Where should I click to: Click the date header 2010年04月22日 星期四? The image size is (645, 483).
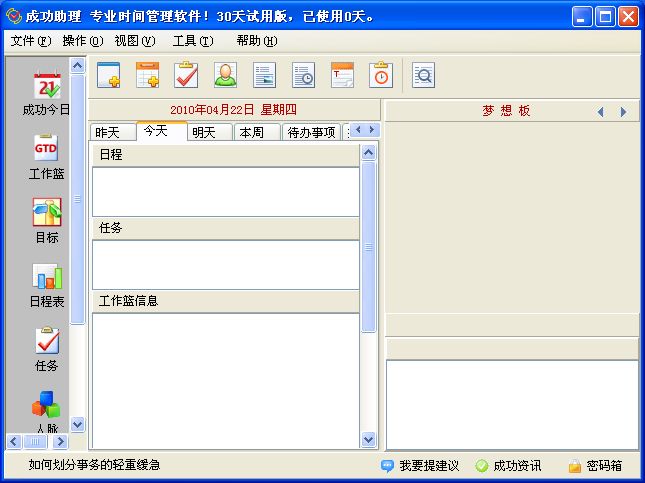[233, 110]
